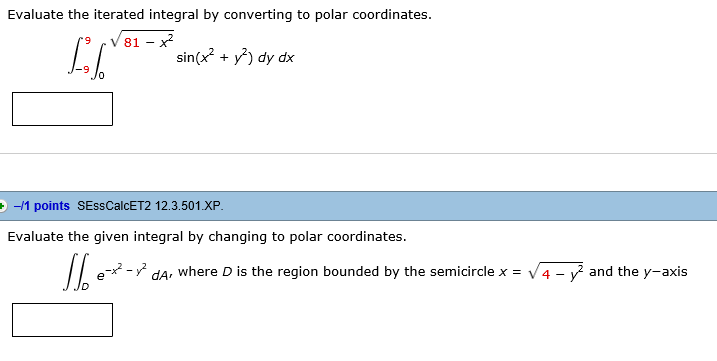The image size is (717, 361).
Task: Click the iterated integral signs from -9 to 9
Action: [x=86, y=57]
